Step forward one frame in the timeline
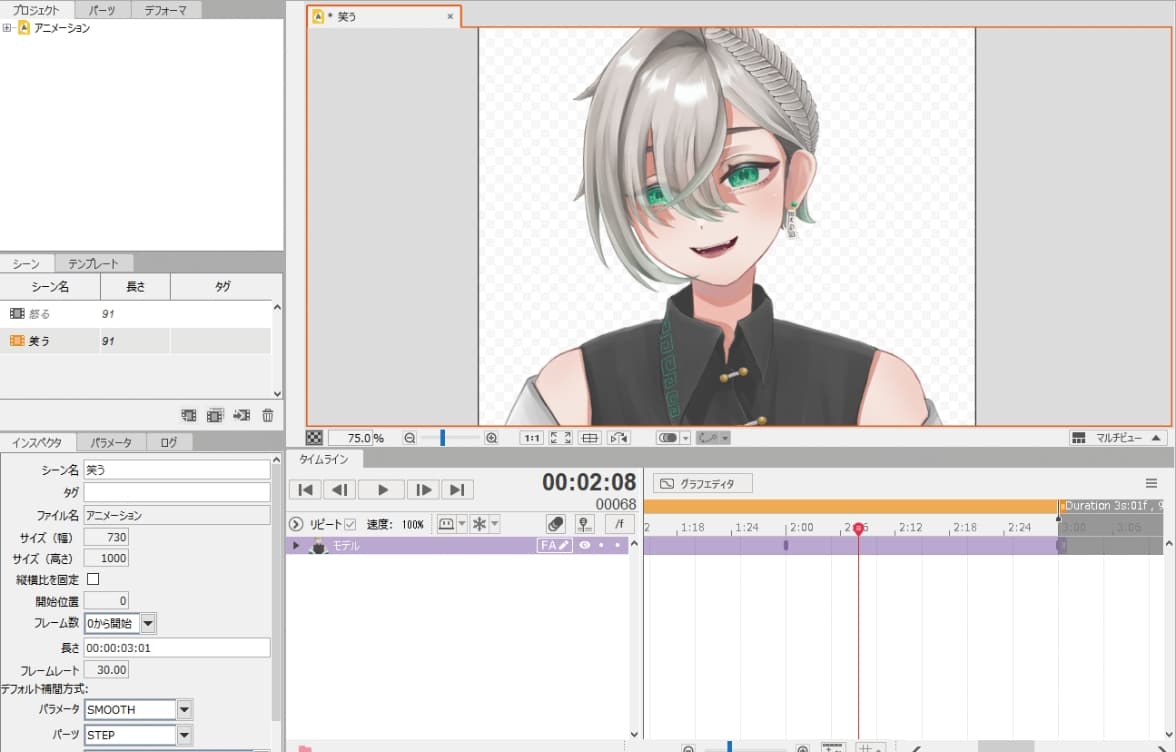The image size is (1176, 752). point(423,489)
